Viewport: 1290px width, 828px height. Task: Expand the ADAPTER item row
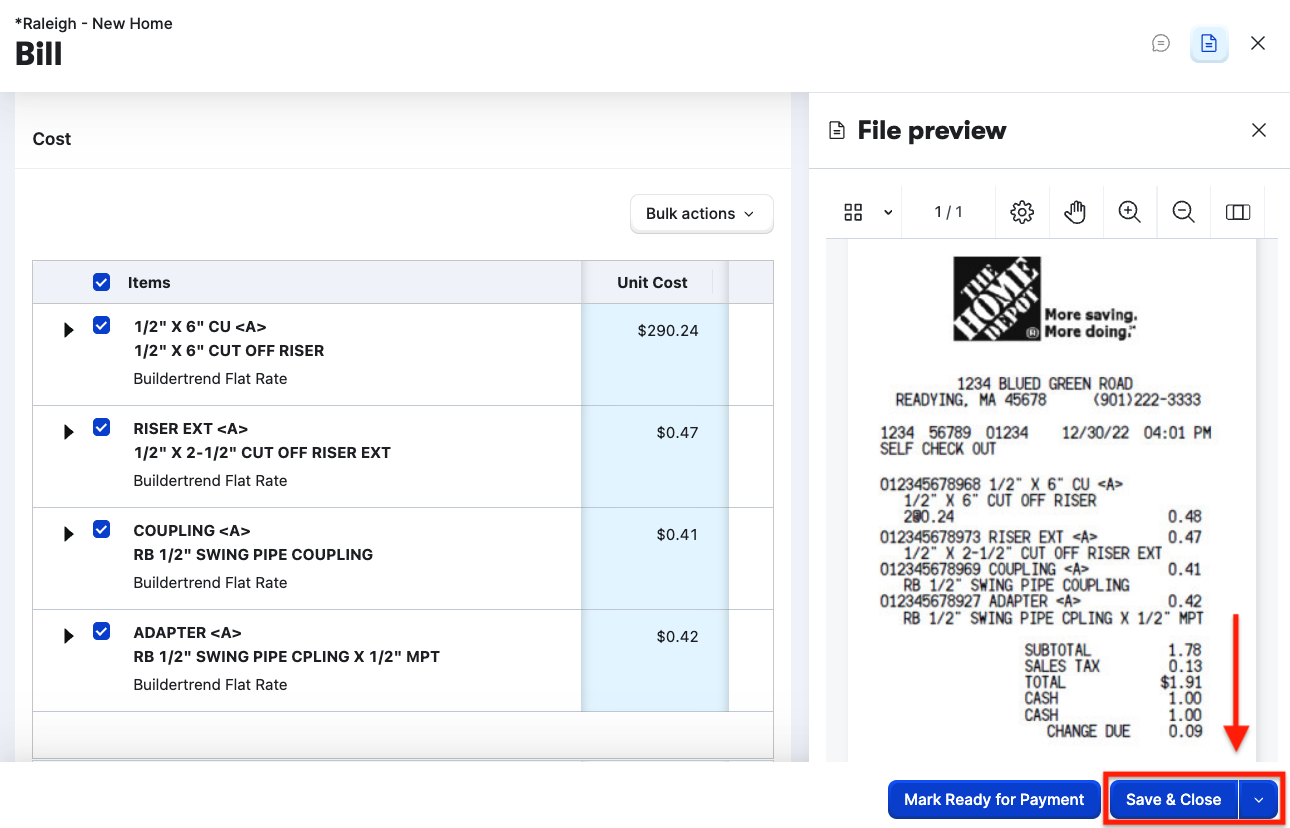(x=68, y=636)
